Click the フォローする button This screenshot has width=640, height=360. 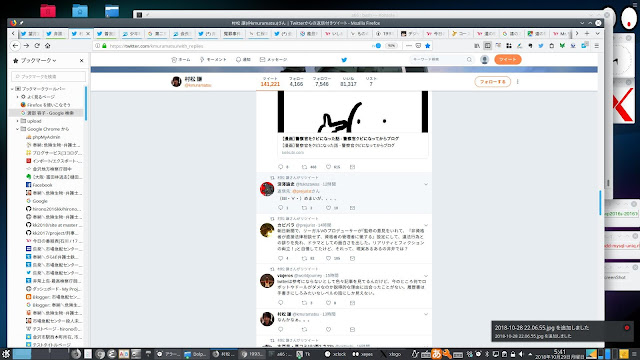pyautogui.click(x=493, y=82)
